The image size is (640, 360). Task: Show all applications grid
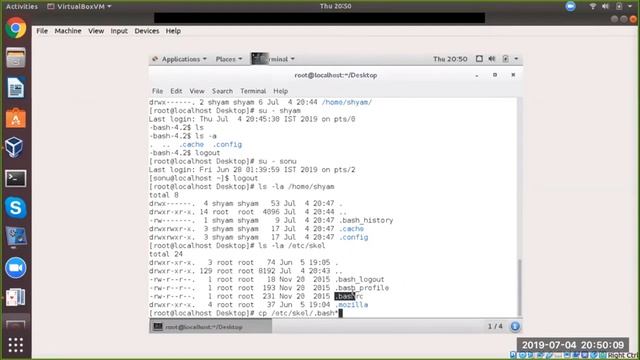pos(16,345)
